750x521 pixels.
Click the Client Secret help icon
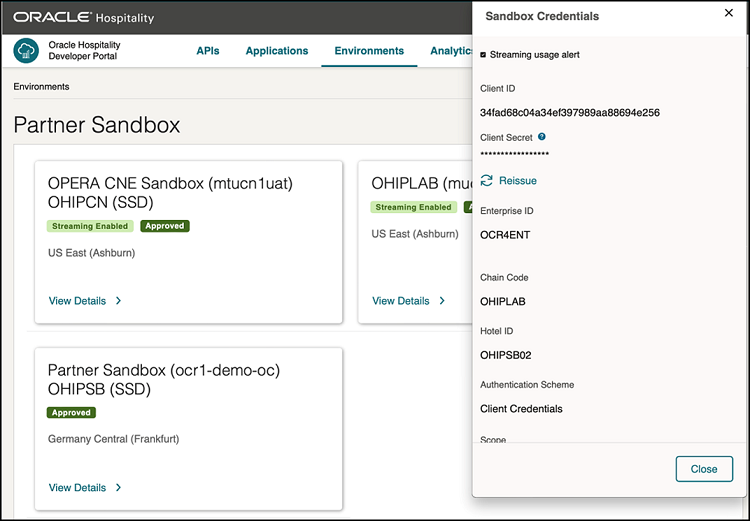(x=542, y=137)
